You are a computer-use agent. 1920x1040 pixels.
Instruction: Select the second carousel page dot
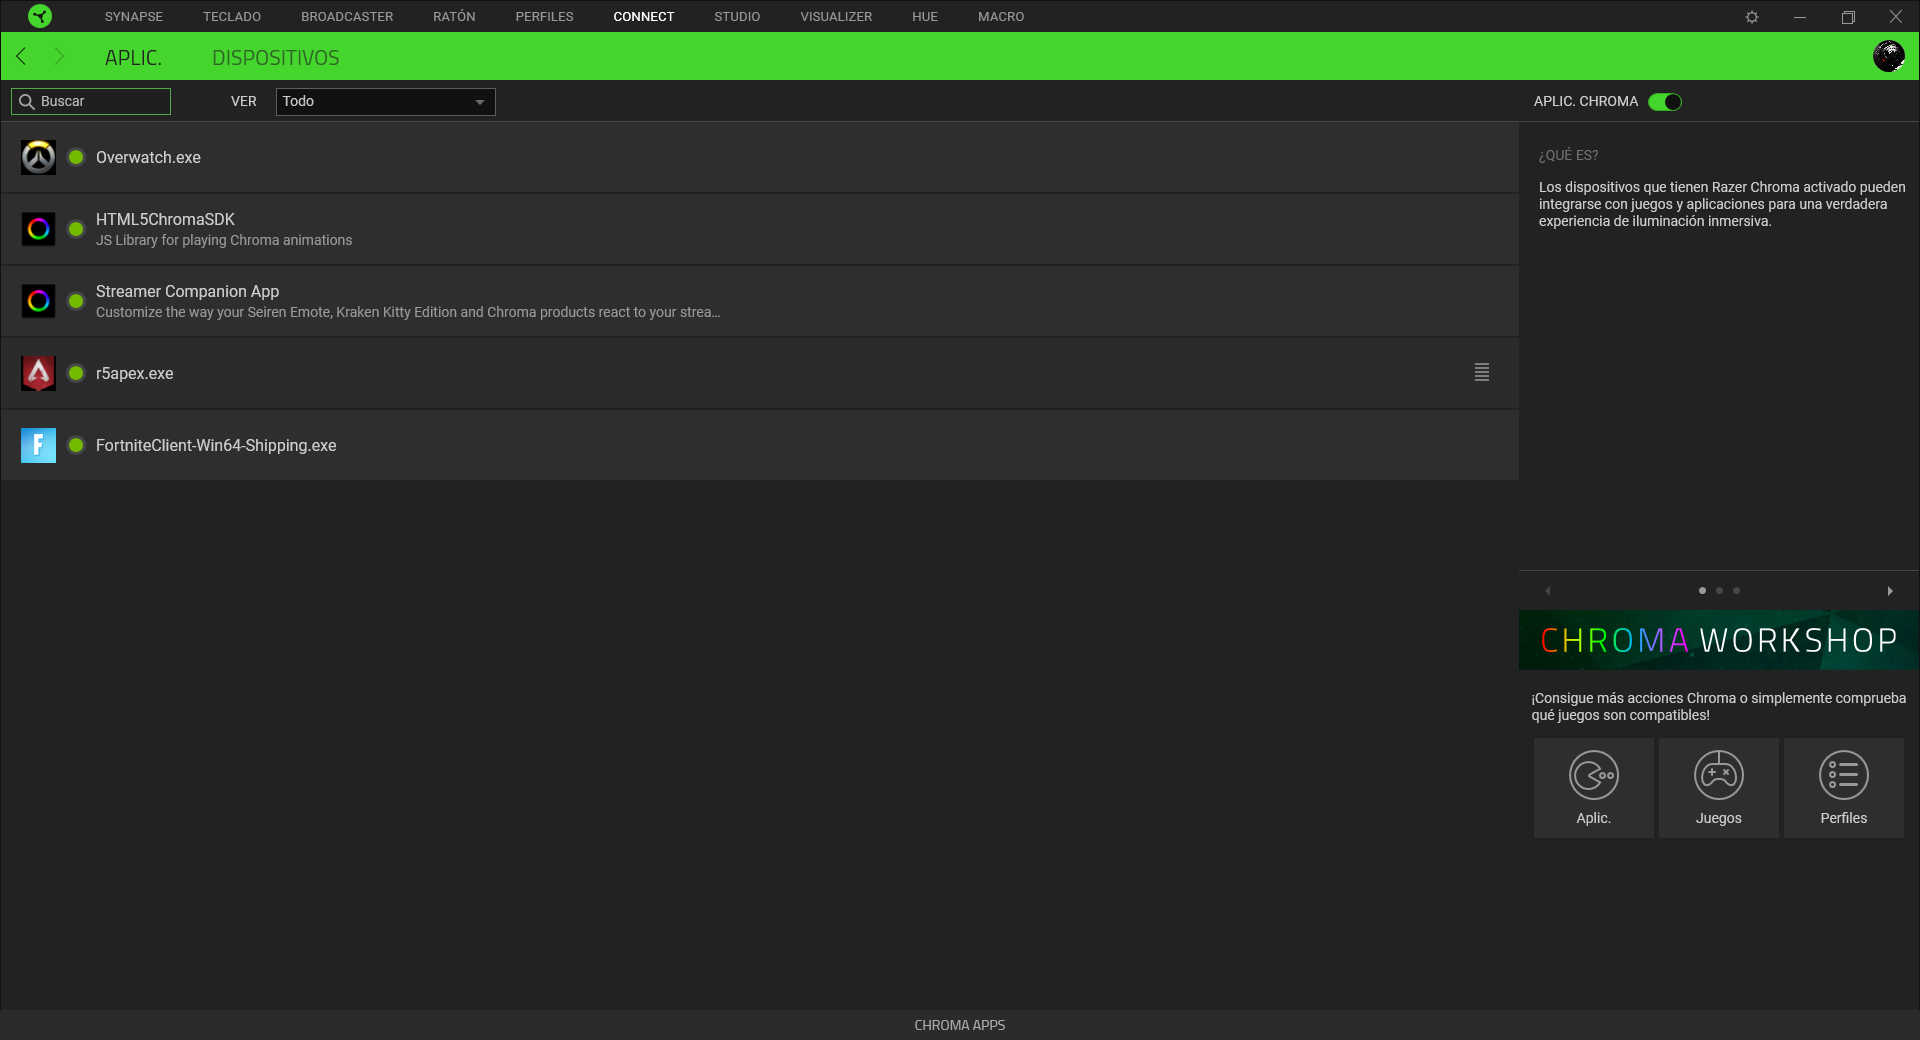click(x=1719, y=591)
